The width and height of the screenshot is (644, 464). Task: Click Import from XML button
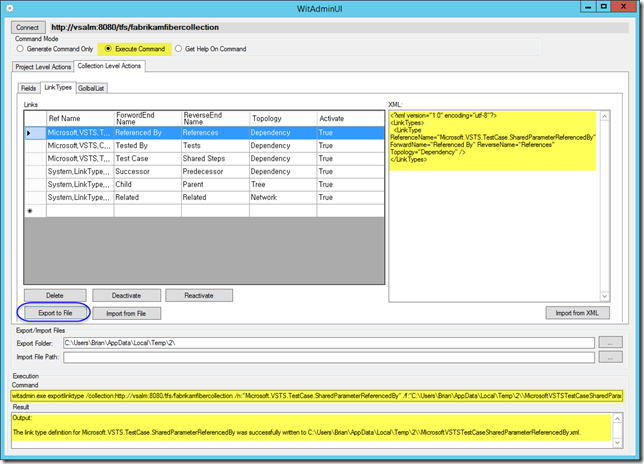pyautogui.click(x=577, y=313)
